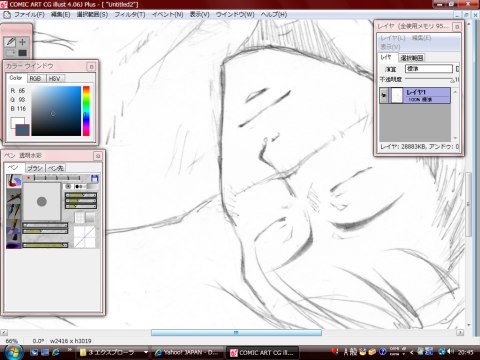Select the move cross tool in the toolbox
The width and height of the screenshot is (480, 360).
point(22,42)
